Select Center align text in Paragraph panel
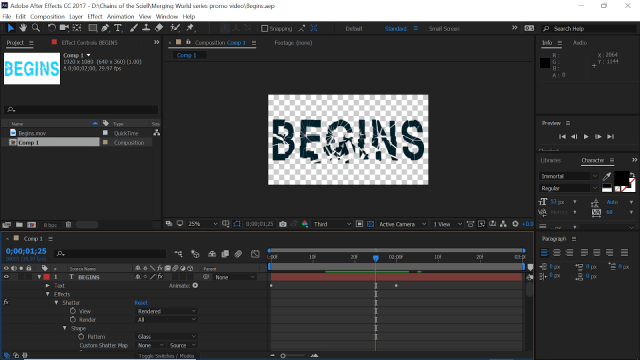This screenshot has width=640, height=360. click(x=557, y=253)
